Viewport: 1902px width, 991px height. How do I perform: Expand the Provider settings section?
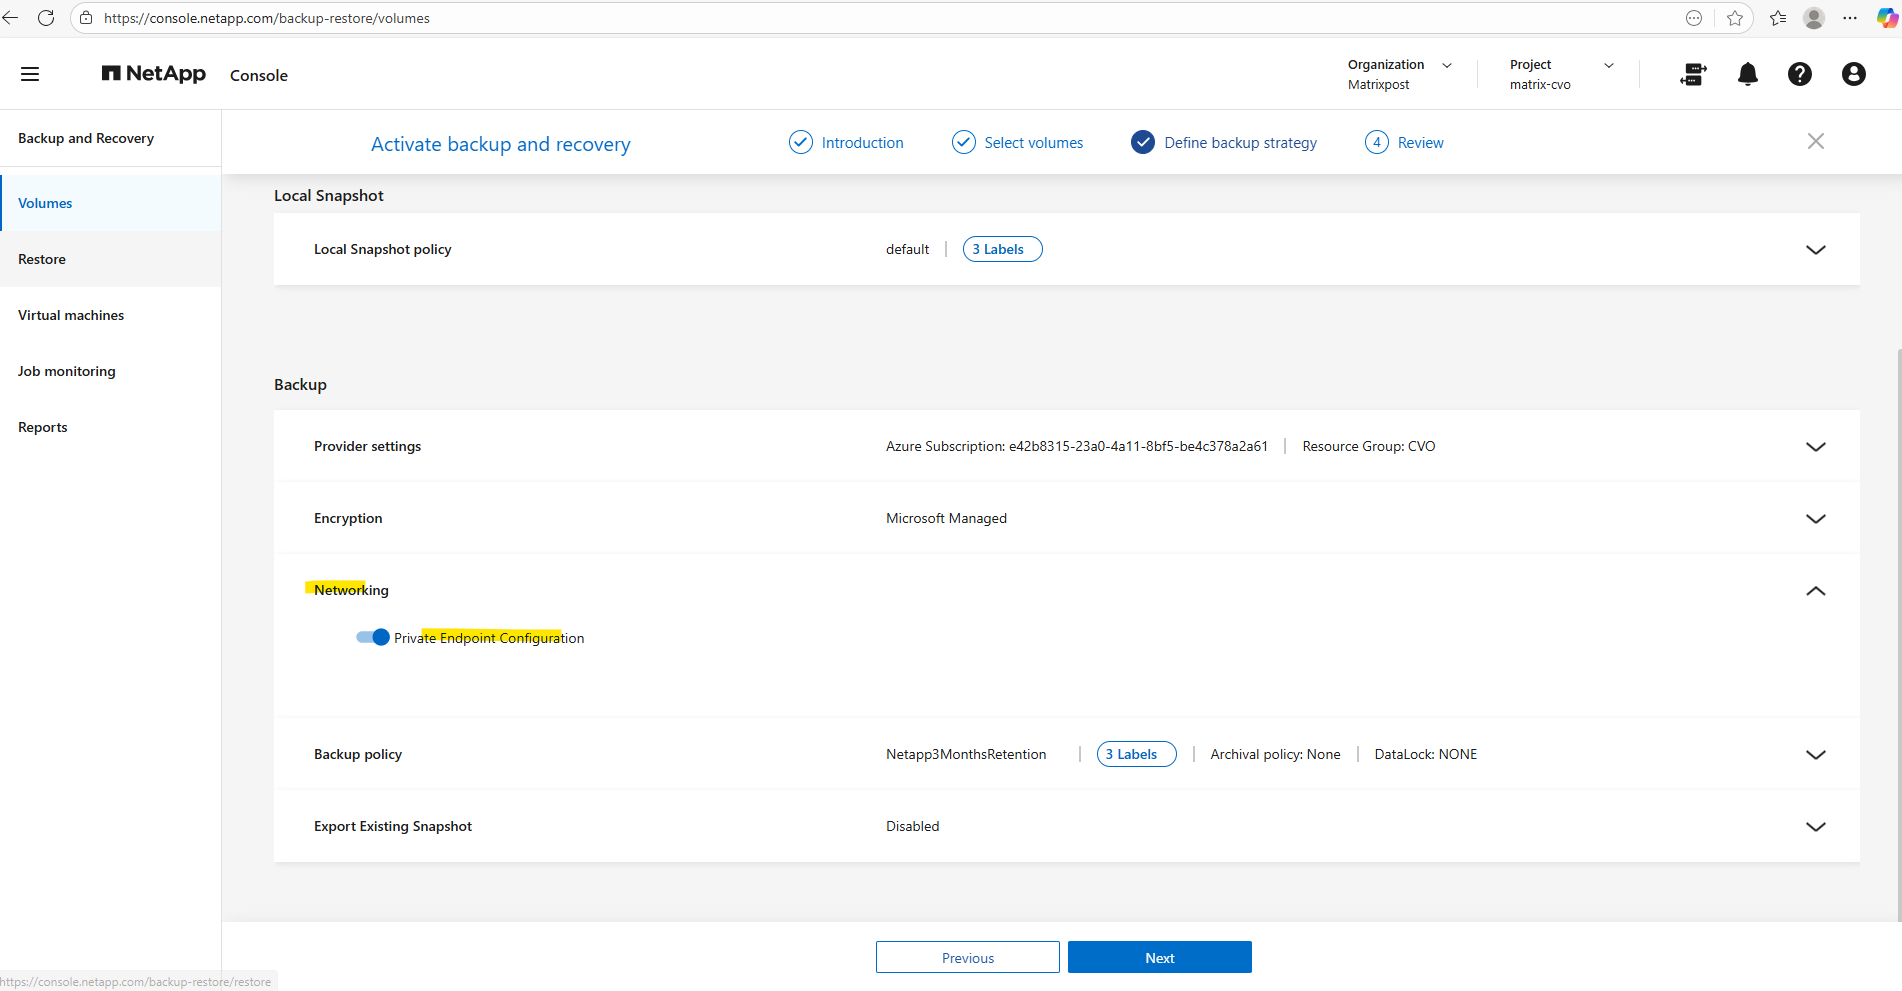(x=1815, y=447)
